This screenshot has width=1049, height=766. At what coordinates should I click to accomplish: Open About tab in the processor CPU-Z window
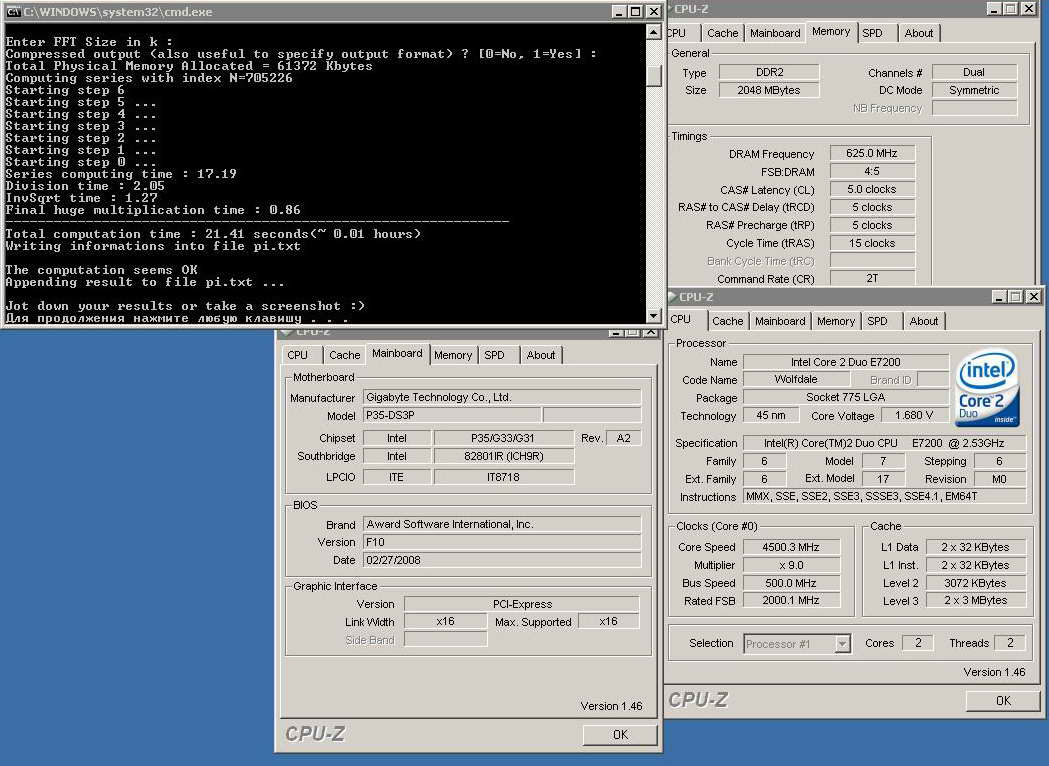[x=924, y=321]
